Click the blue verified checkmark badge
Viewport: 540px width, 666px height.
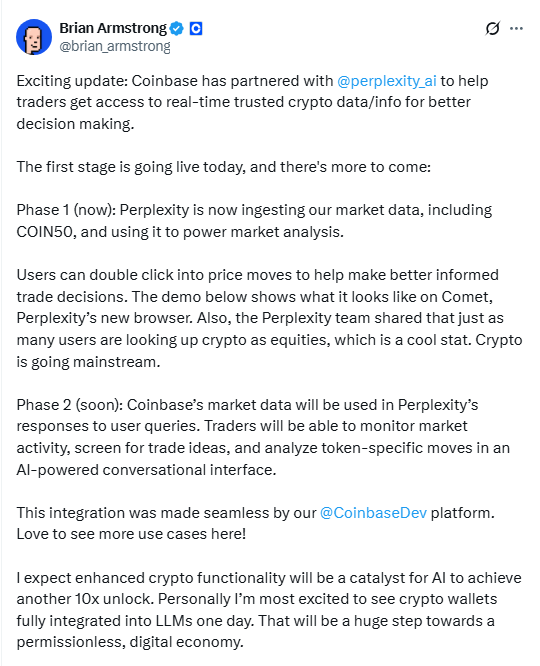point(177,28)
